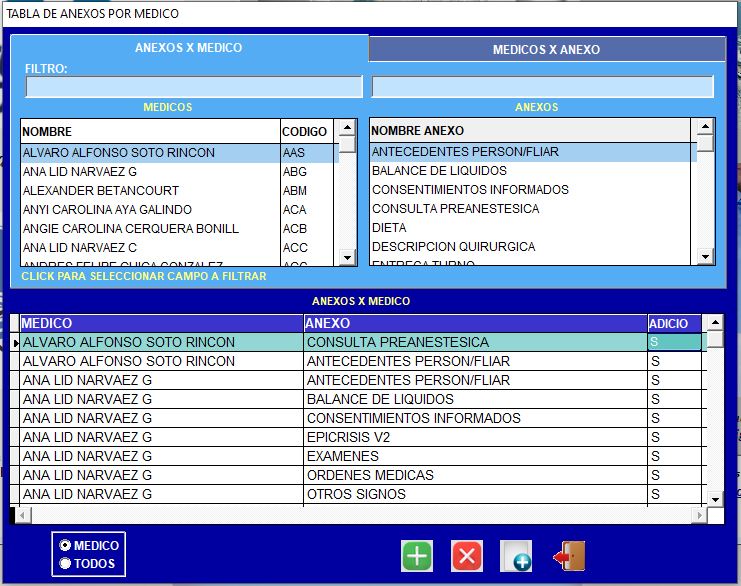Focus the anexos filter input field
This screenshot has width=741, height=586.
pyautogui.click(x=543, y=87)
